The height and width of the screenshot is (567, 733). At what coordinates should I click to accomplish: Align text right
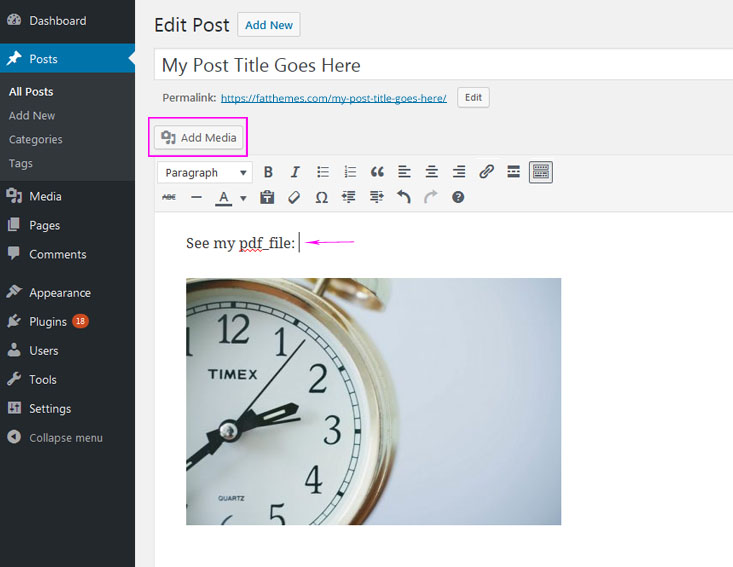pos(459,172)
